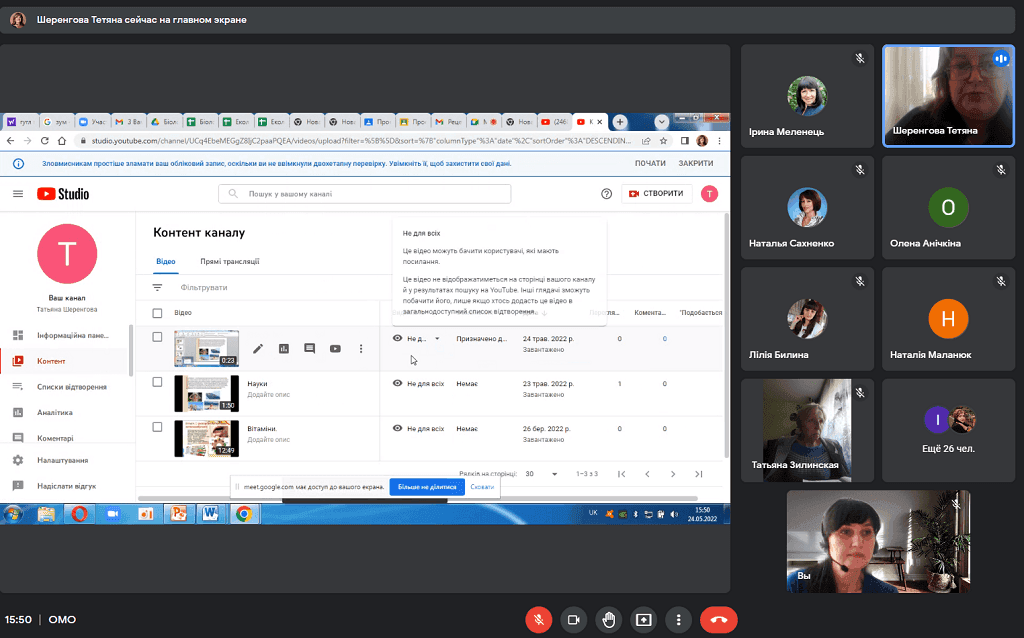Toggle the camera in Meet controls

click(573, 620)
